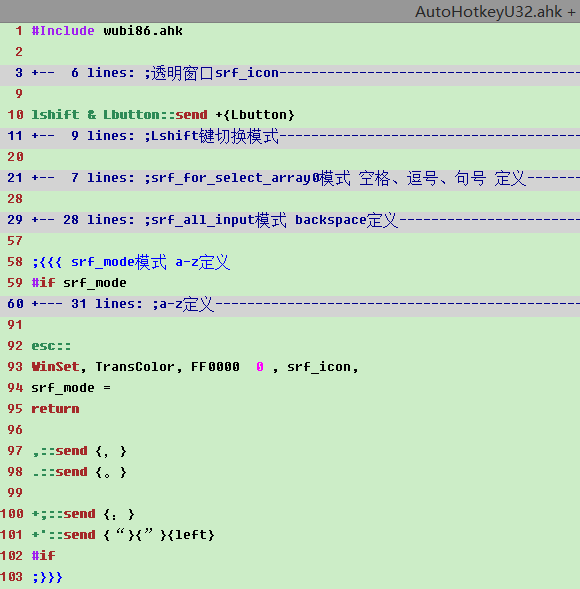
Task: Click line number 92 in the gutter
Action: pyautogui.click(x=15, y=346)
